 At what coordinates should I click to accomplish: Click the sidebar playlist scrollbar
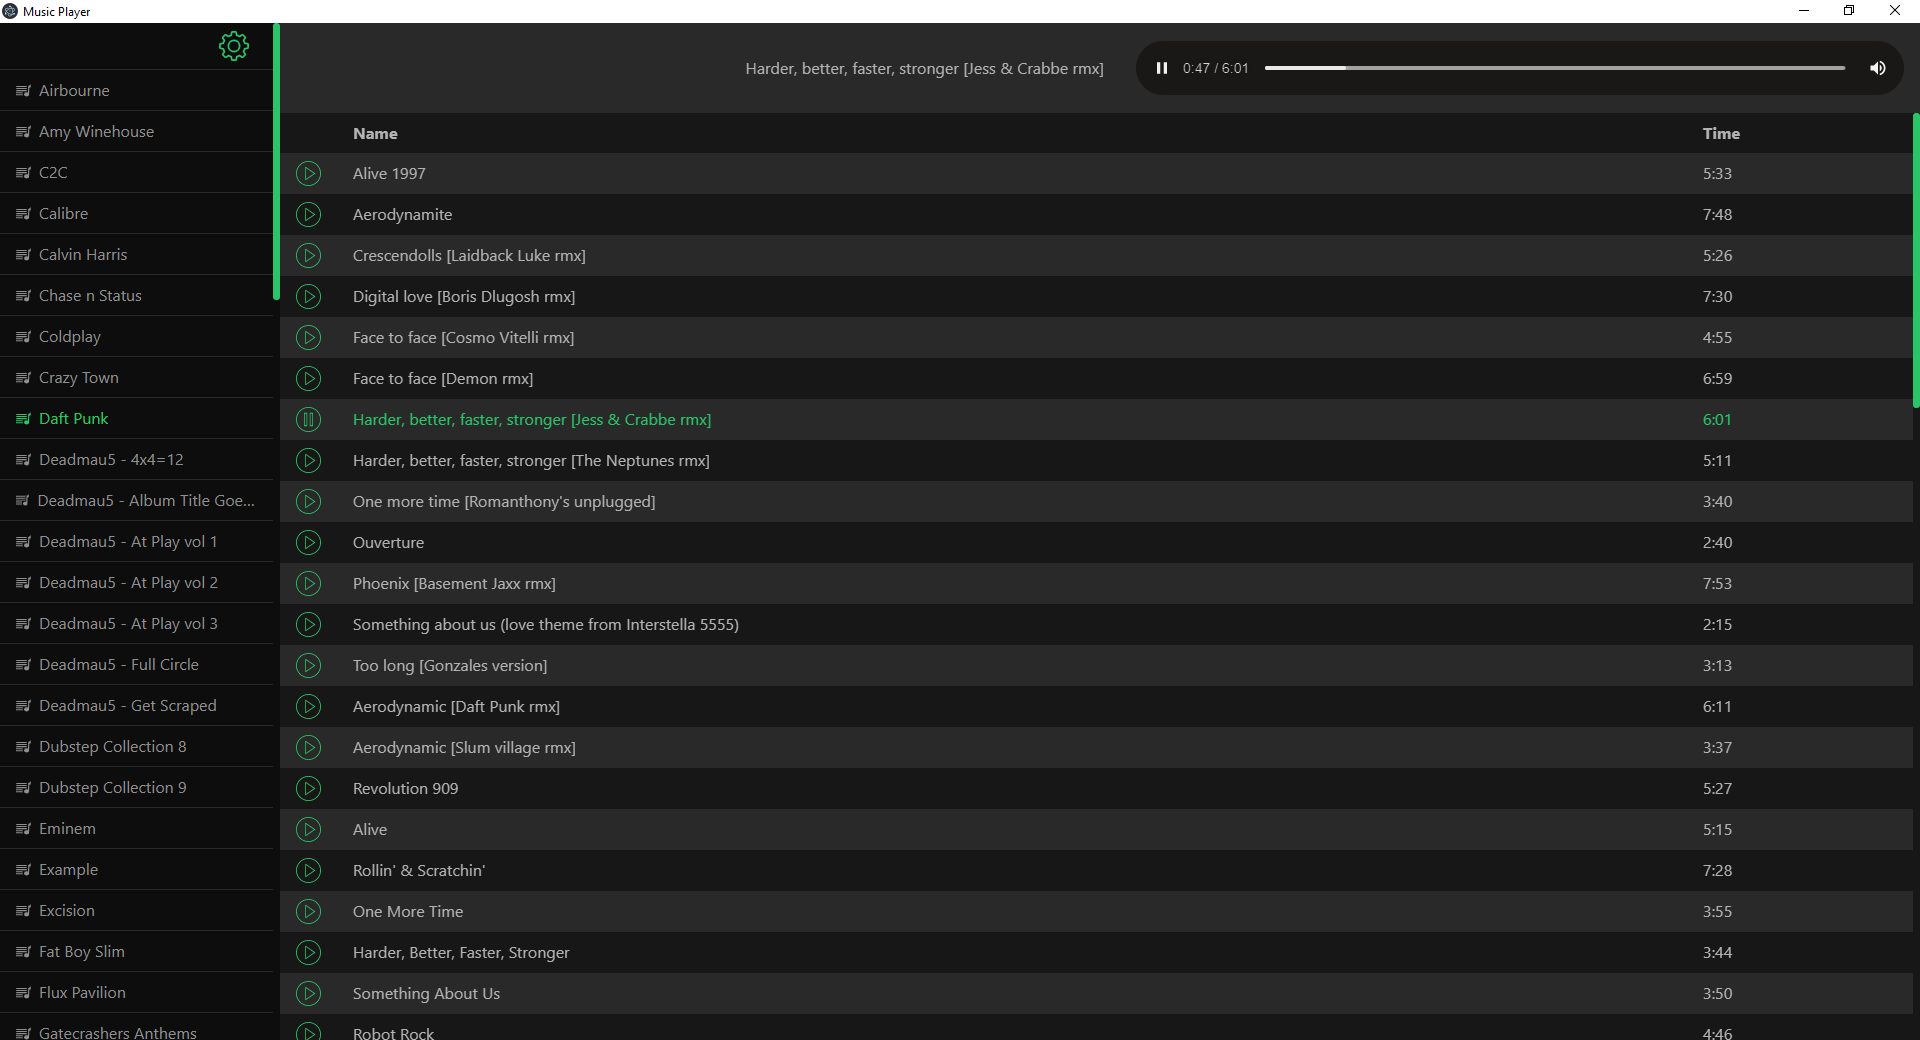point(276,161)
